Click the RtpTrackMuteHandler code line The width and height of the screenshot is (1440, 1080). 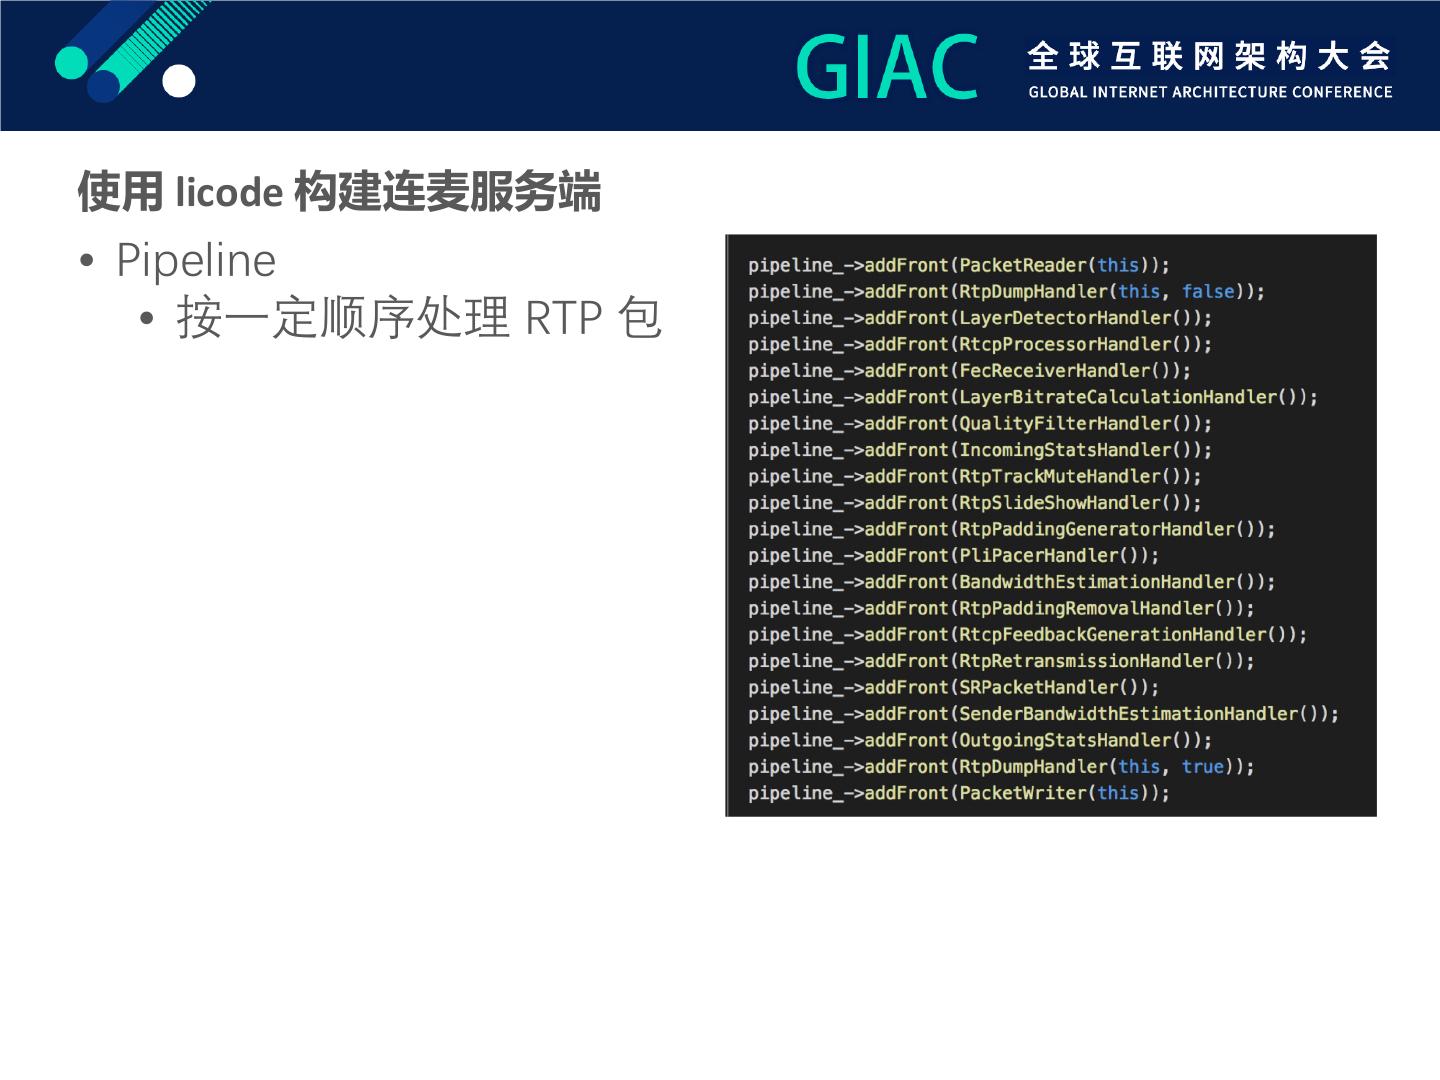tap(975, 476)
